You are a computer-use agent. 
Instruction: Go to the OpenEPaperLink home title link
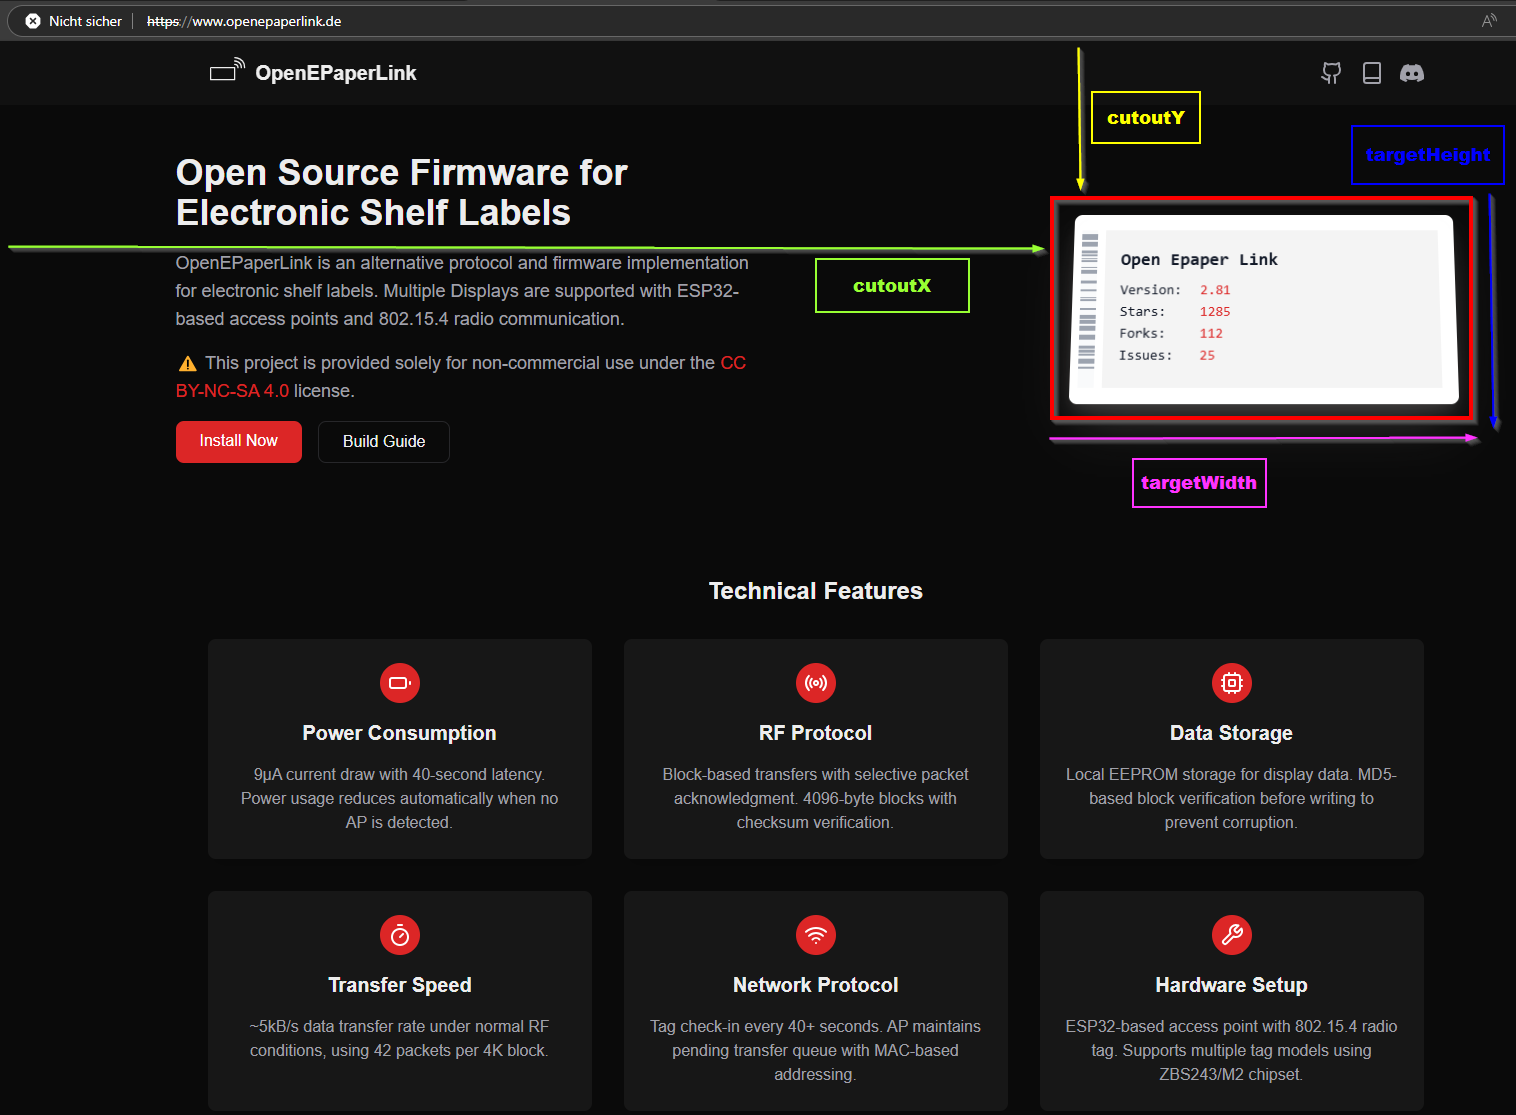336,73
